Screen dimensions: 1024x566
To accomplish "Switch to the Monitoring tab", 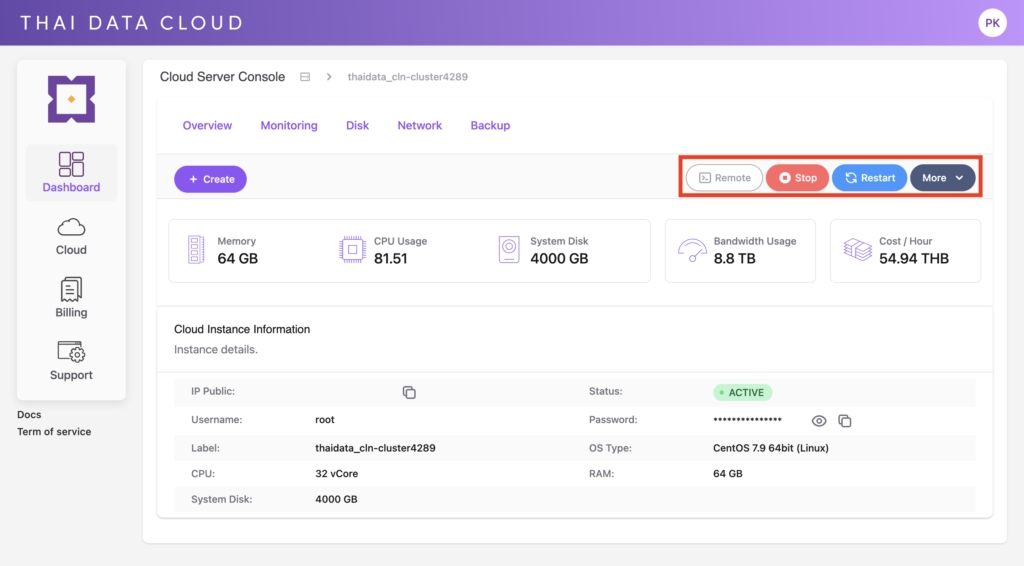I will (x=289, y=126).
